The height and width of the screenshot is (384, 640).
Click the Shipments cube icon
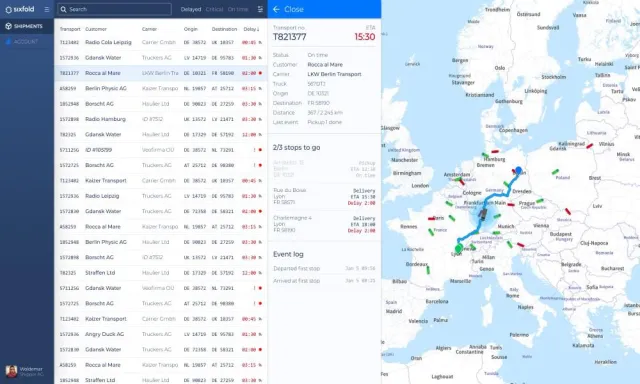[9, 26]
